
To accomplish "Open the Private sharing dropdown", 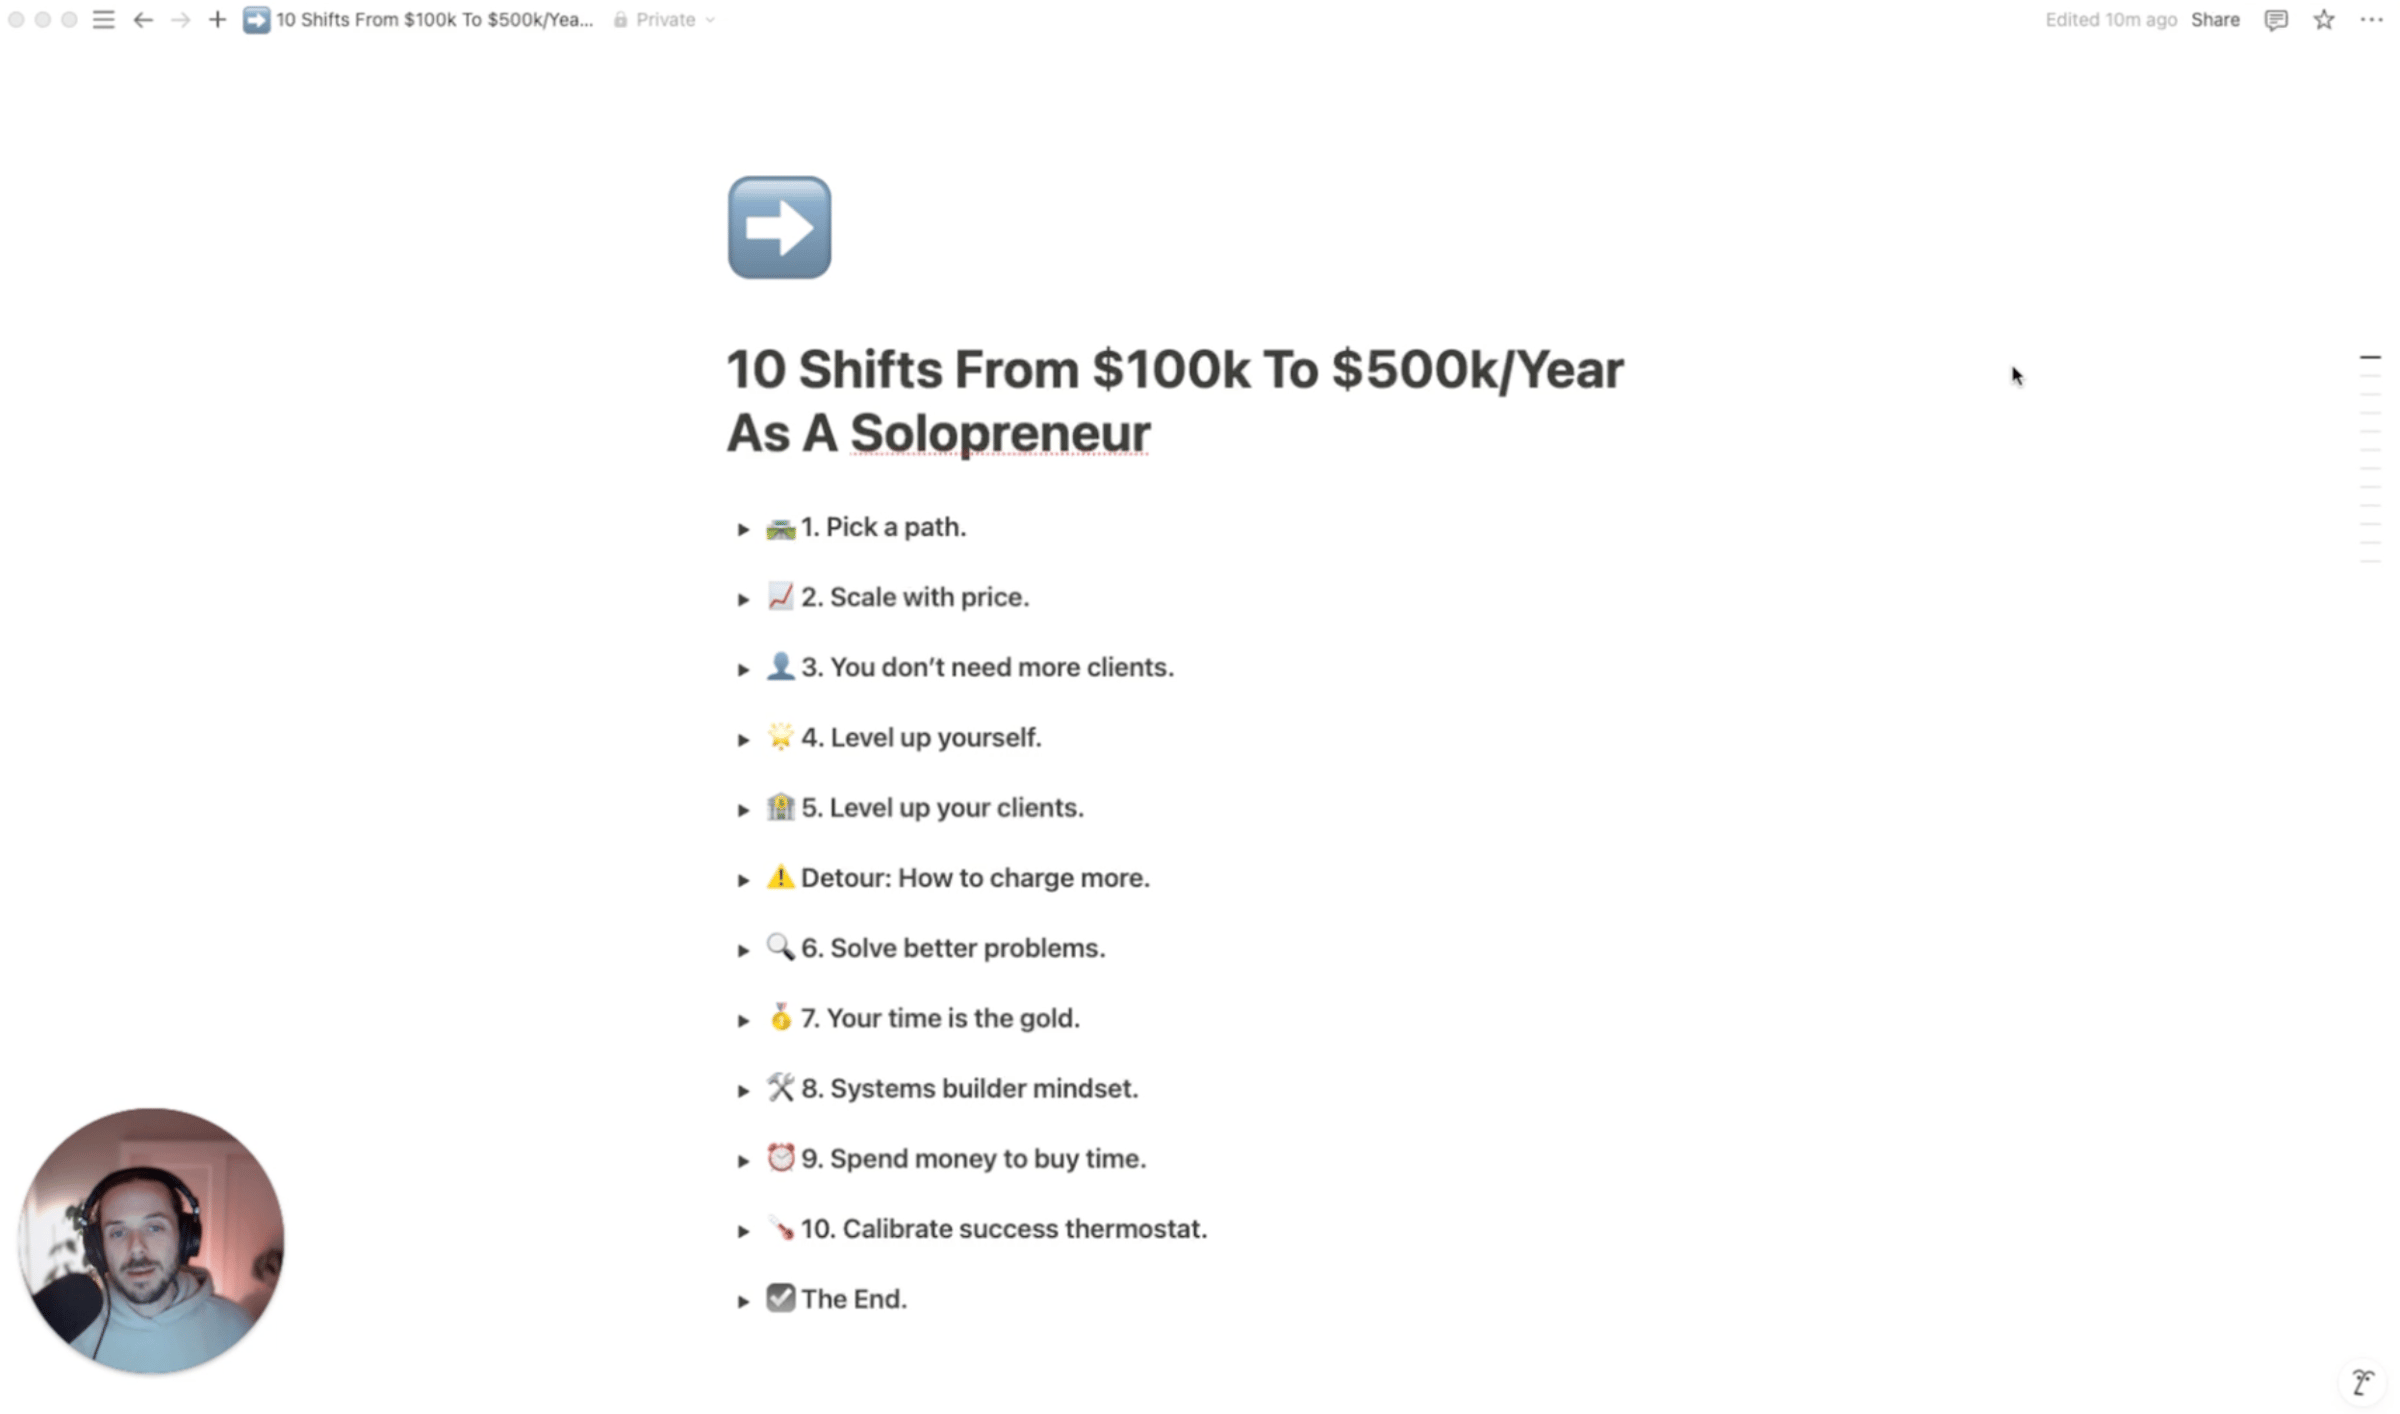I will point(665,20).
